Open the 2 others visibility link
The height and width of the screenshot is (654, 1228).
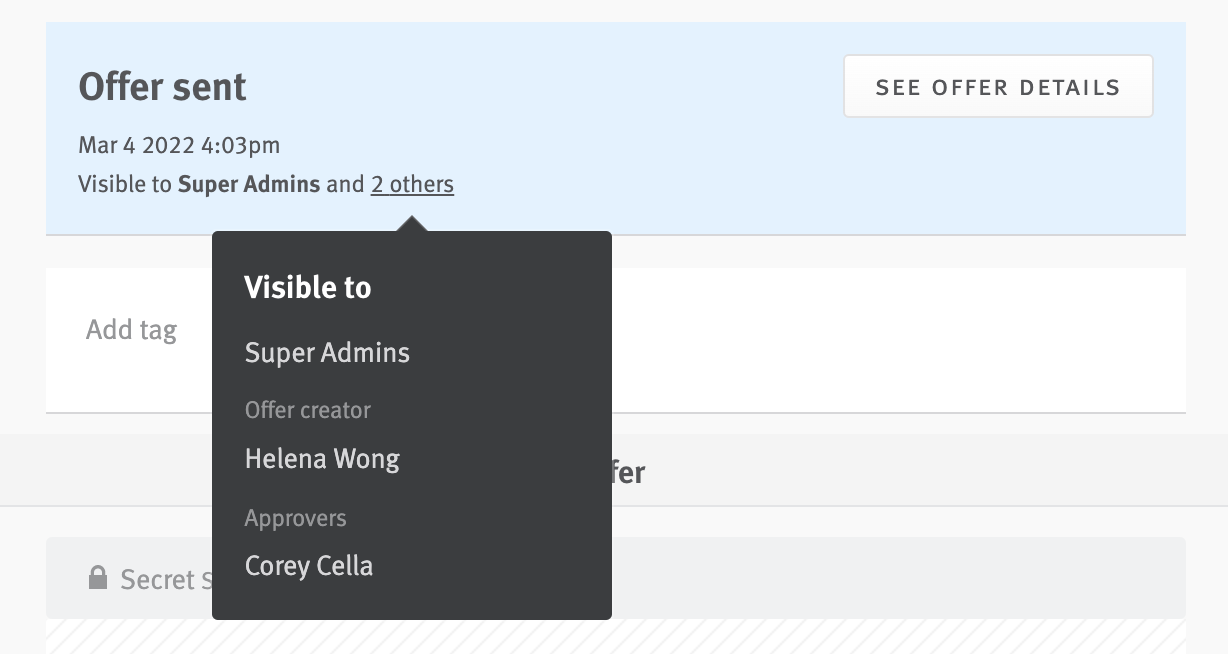click(411, 184)
